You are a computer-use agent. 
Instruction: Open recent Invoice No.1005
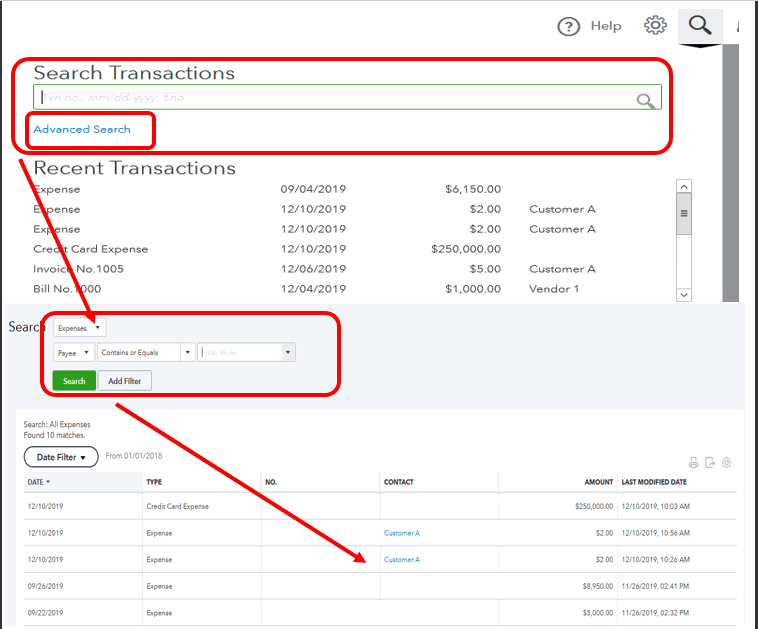78,269
